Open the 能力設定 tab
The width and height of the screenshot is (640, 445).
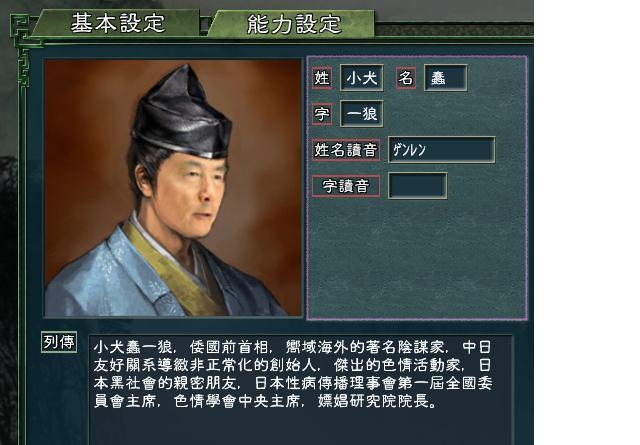(293, 24)
